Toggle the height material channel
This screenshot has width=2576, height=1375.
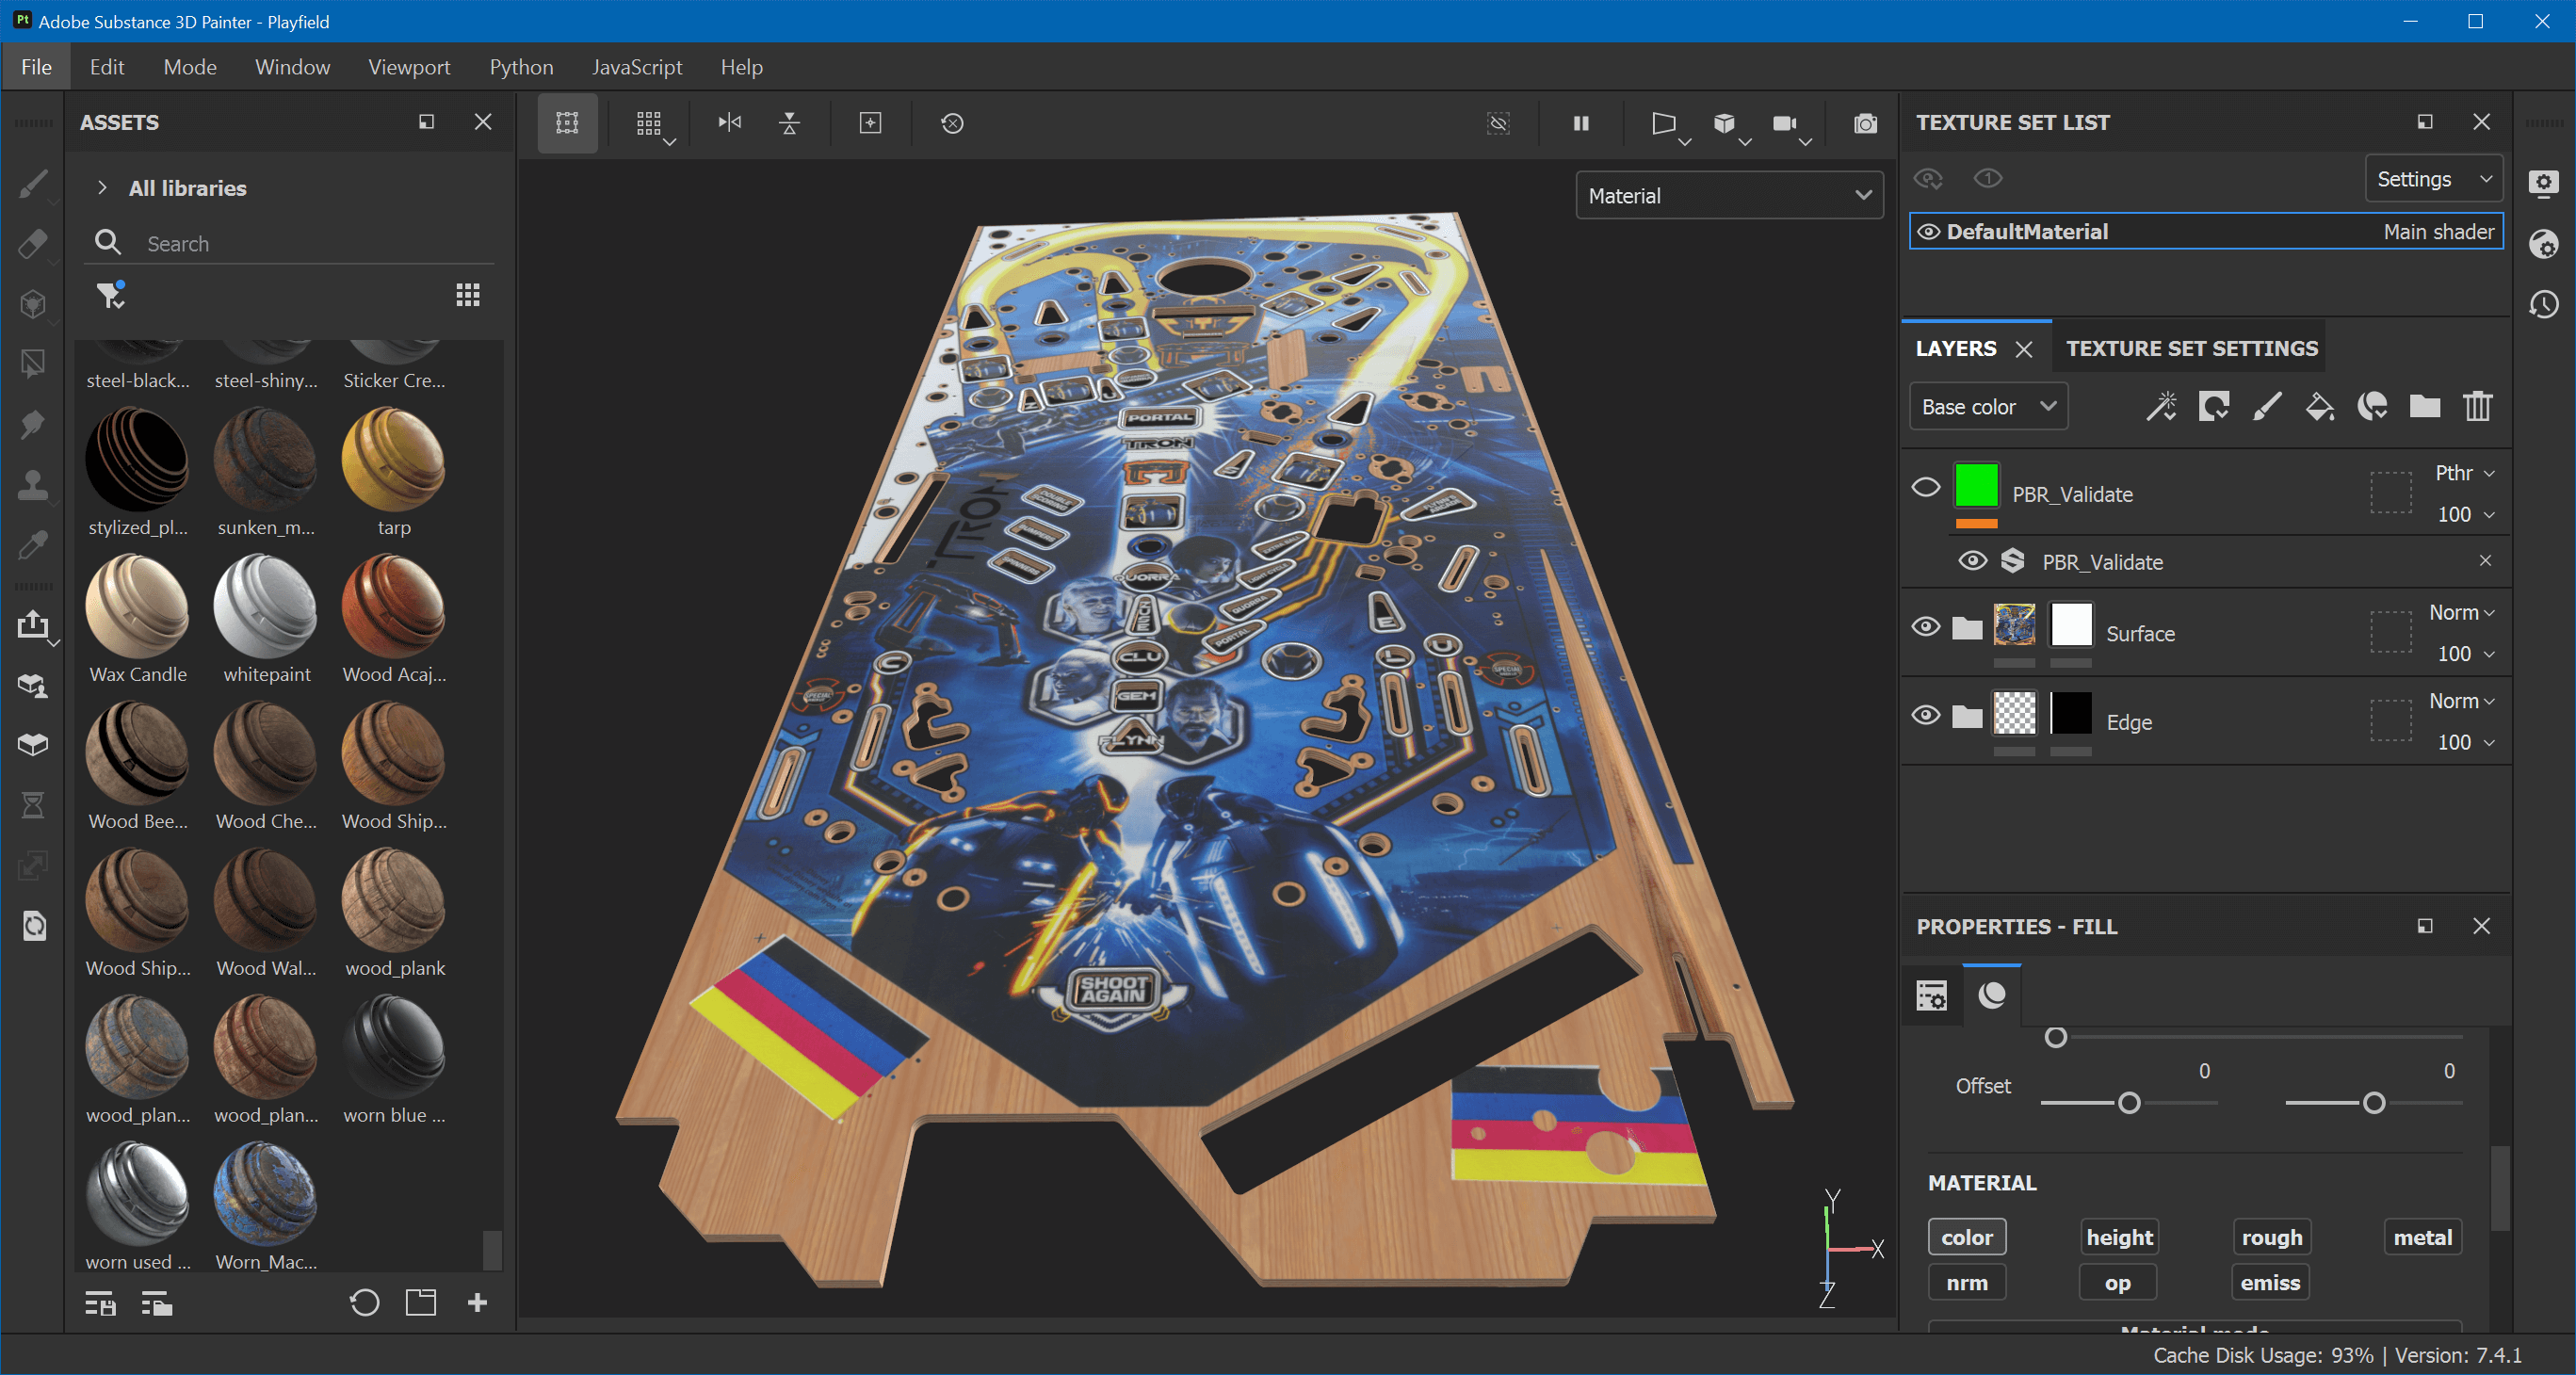tap(2119, 1237)
